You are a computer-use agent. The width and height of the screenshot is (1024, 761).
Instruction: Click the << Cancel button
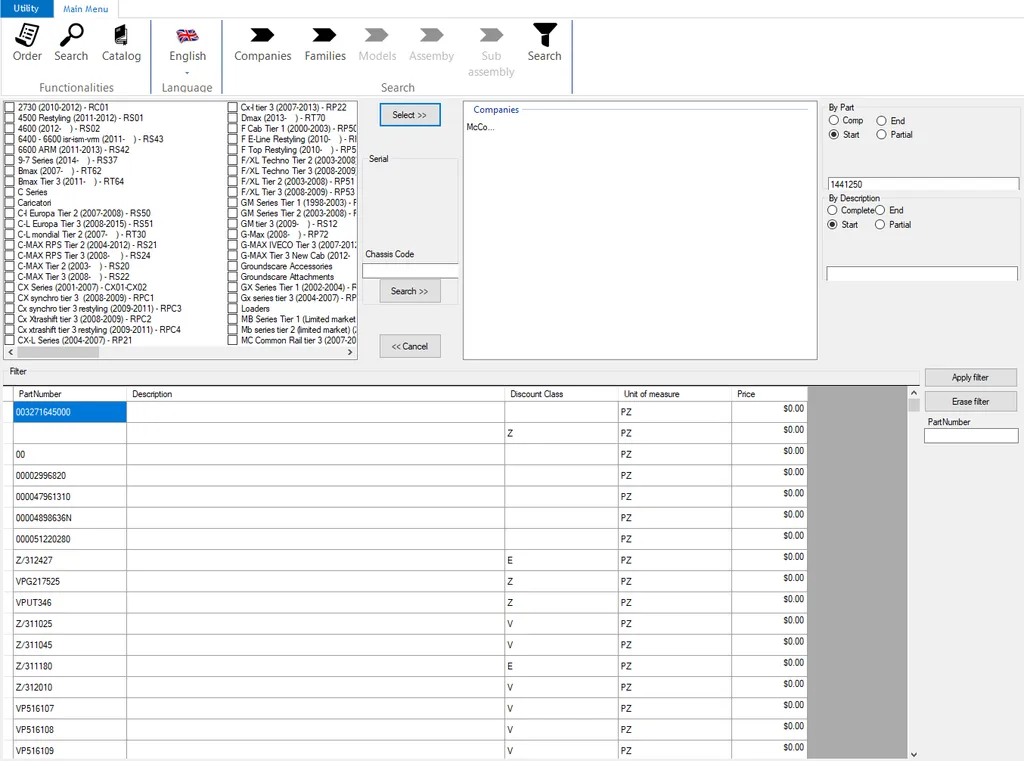[x=409, y=346]
